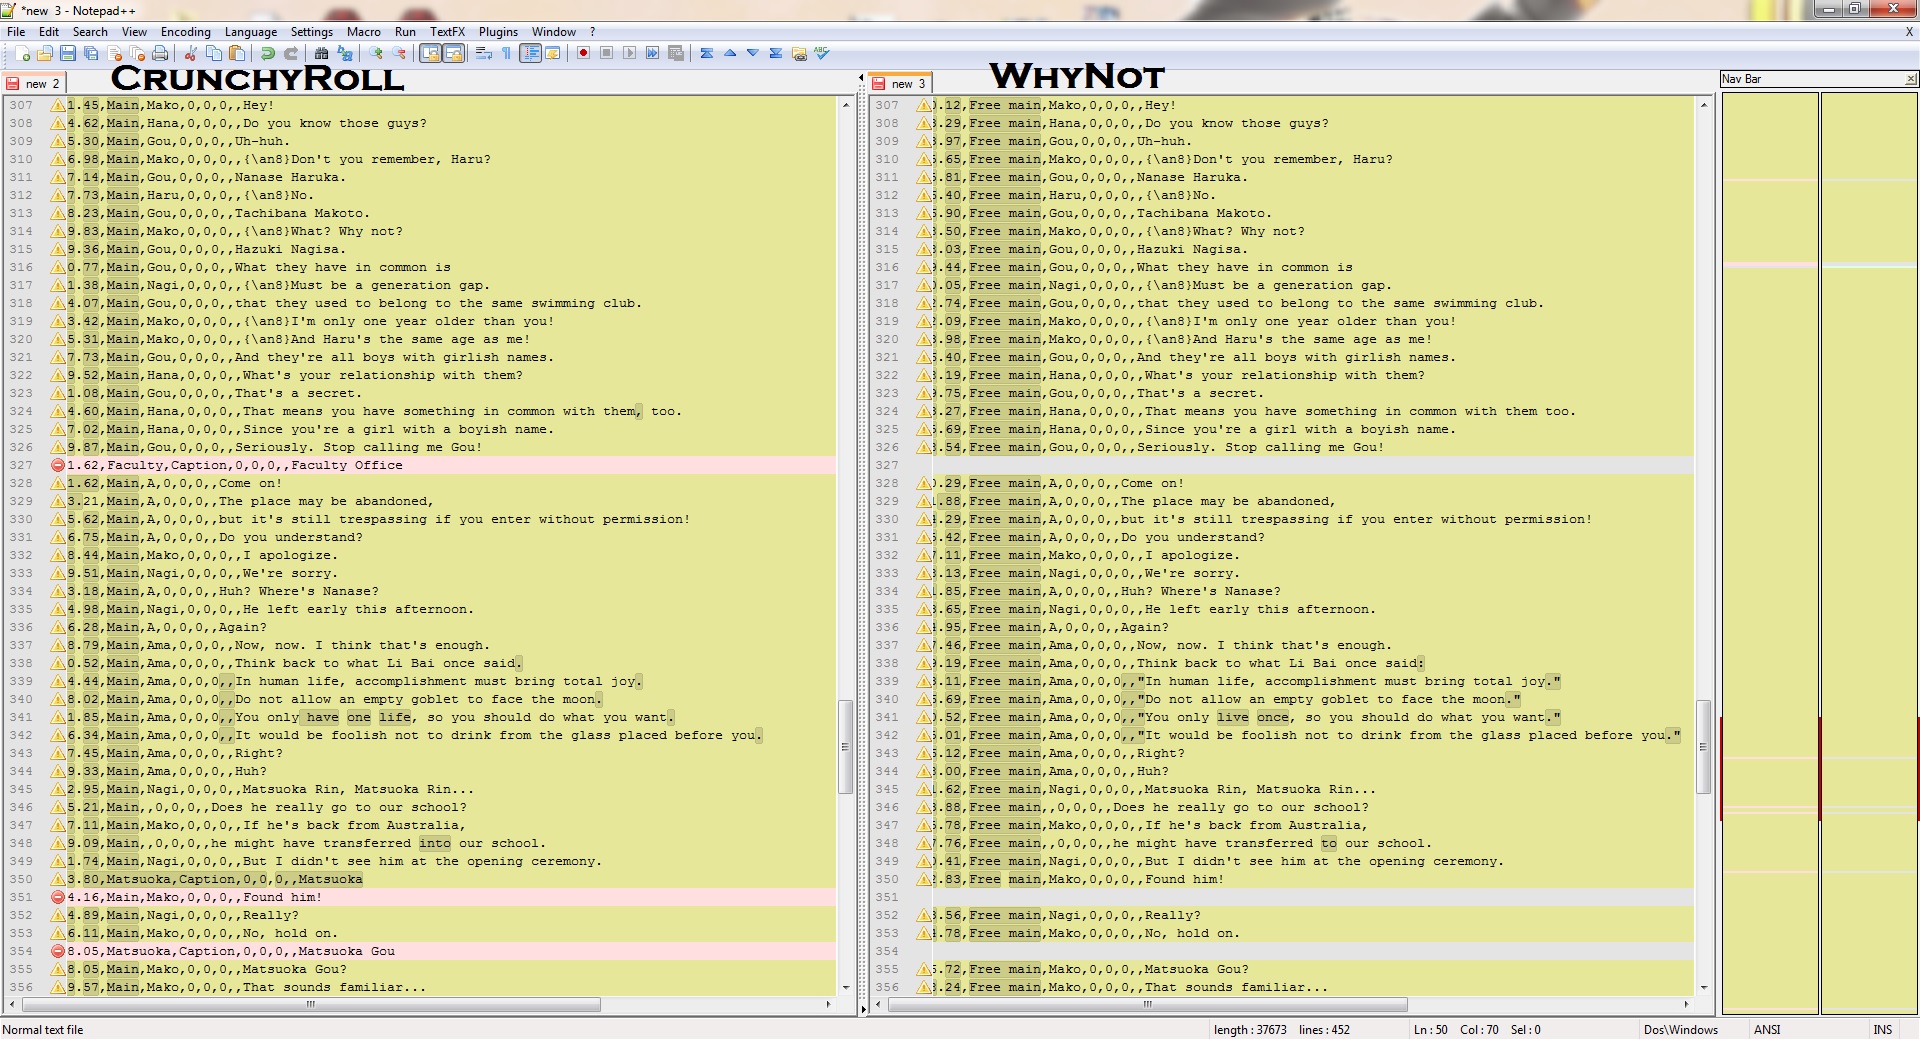Go to previous difference arrow
Screen dimensions: 1920x1040
tap(729, 53)
